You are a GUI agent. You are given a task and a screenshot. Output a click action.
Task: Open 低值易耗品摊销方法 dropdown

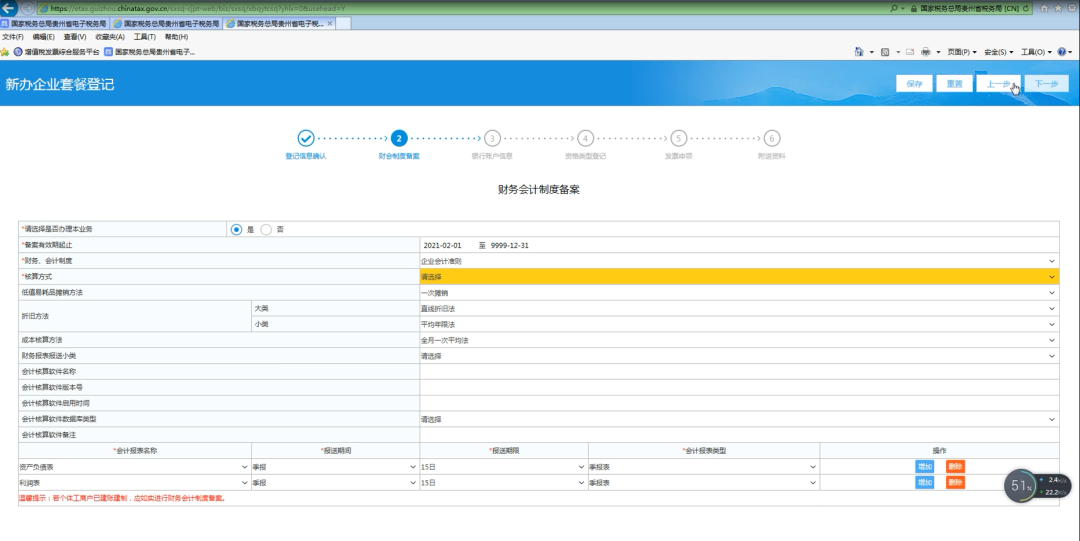[x=738, y=293]
